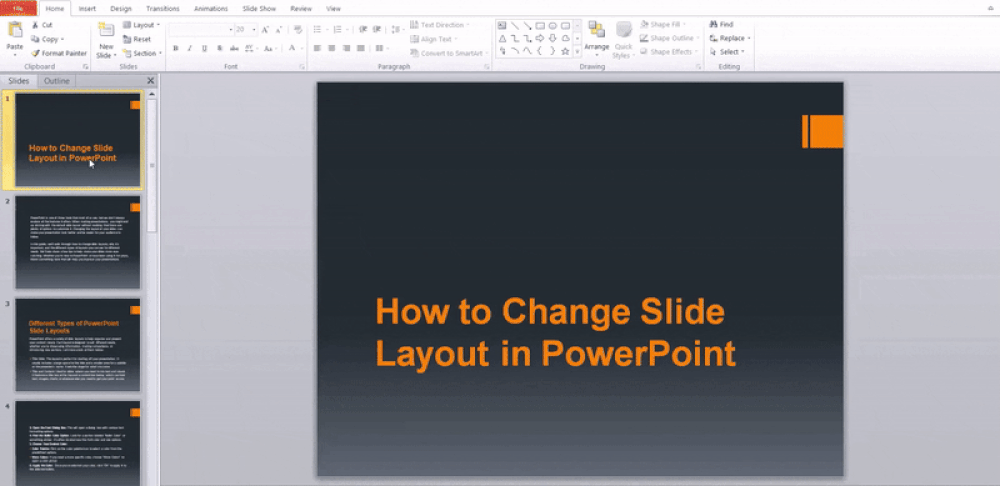Click the Paste clipboard icon

[x=15, y=31]
